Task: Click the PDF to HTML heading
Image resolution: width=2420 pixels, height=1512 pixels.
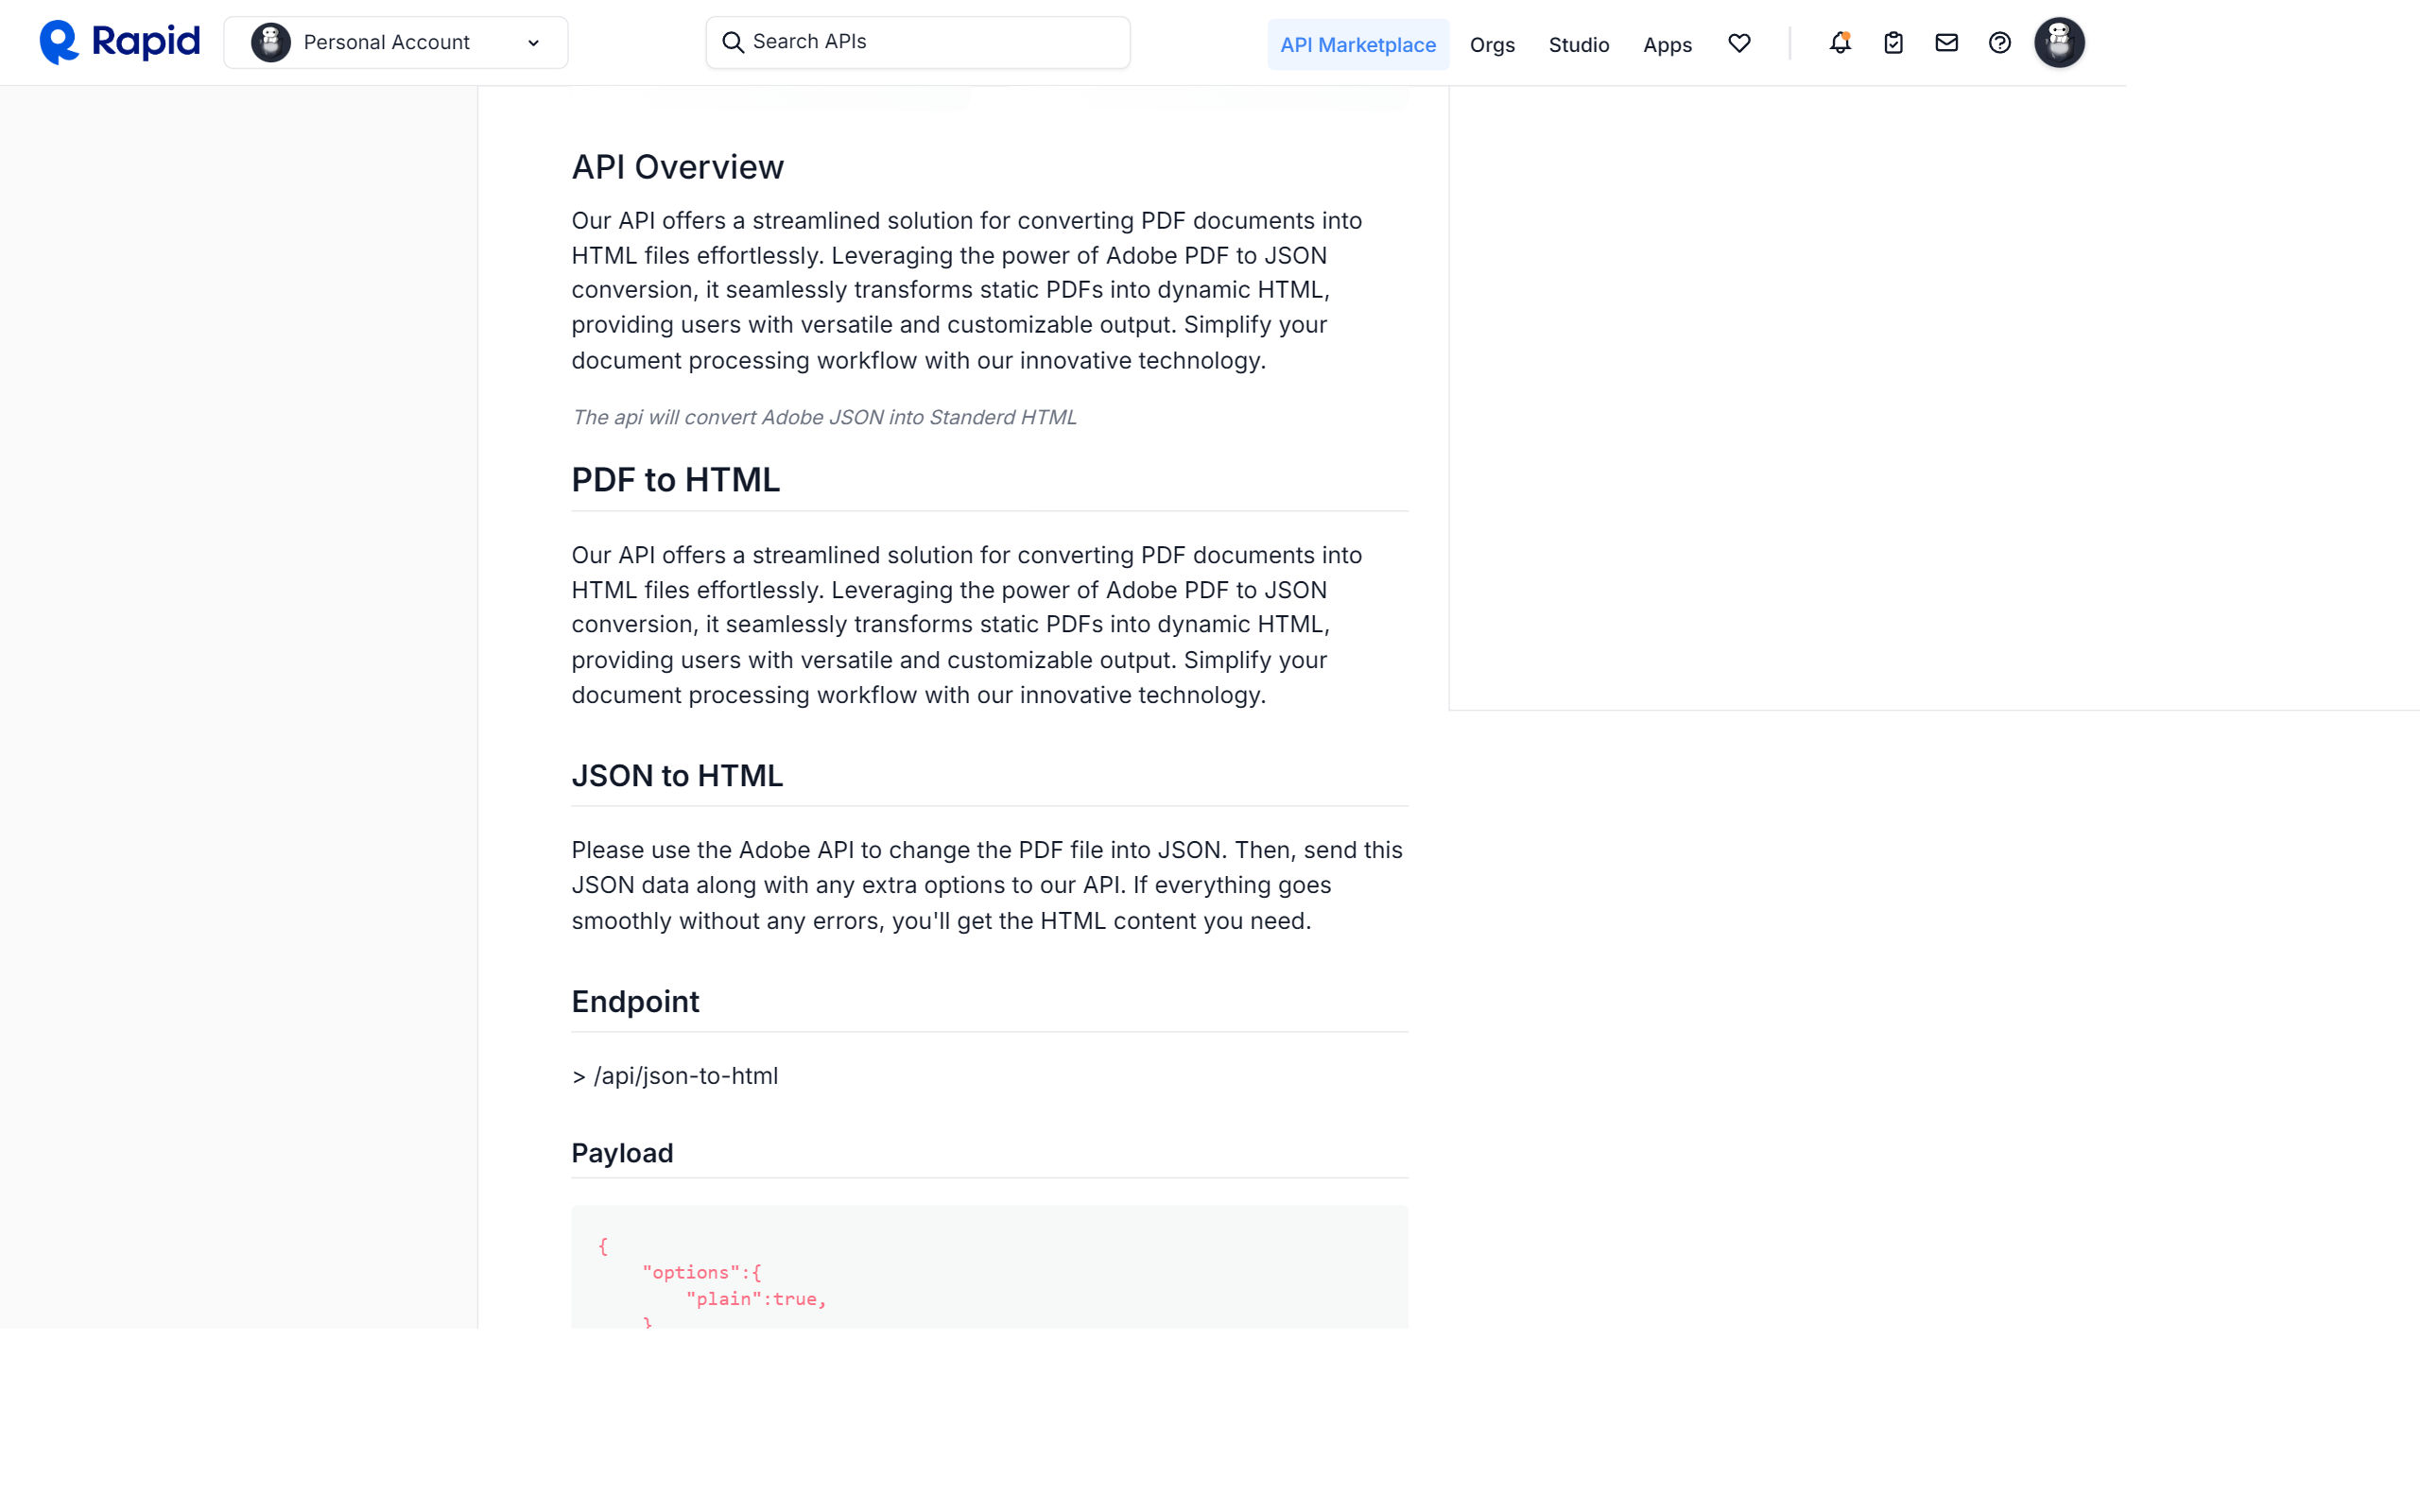Action: point(675,479)
